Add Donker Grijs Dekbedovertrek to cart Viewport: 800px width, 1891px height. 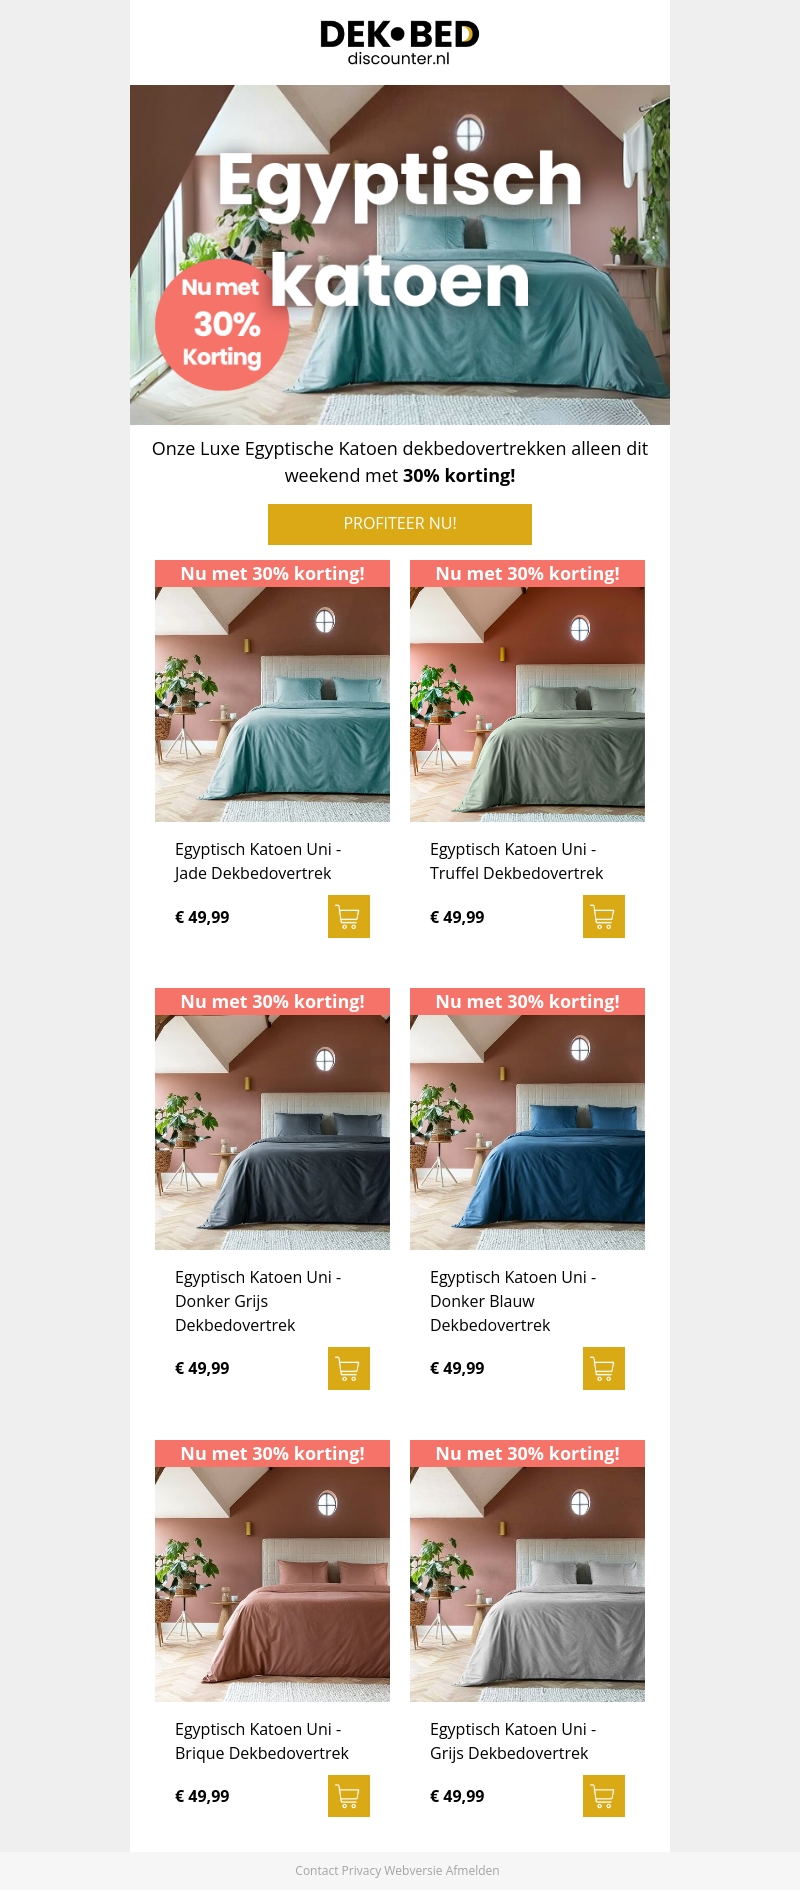point(349,1368)
